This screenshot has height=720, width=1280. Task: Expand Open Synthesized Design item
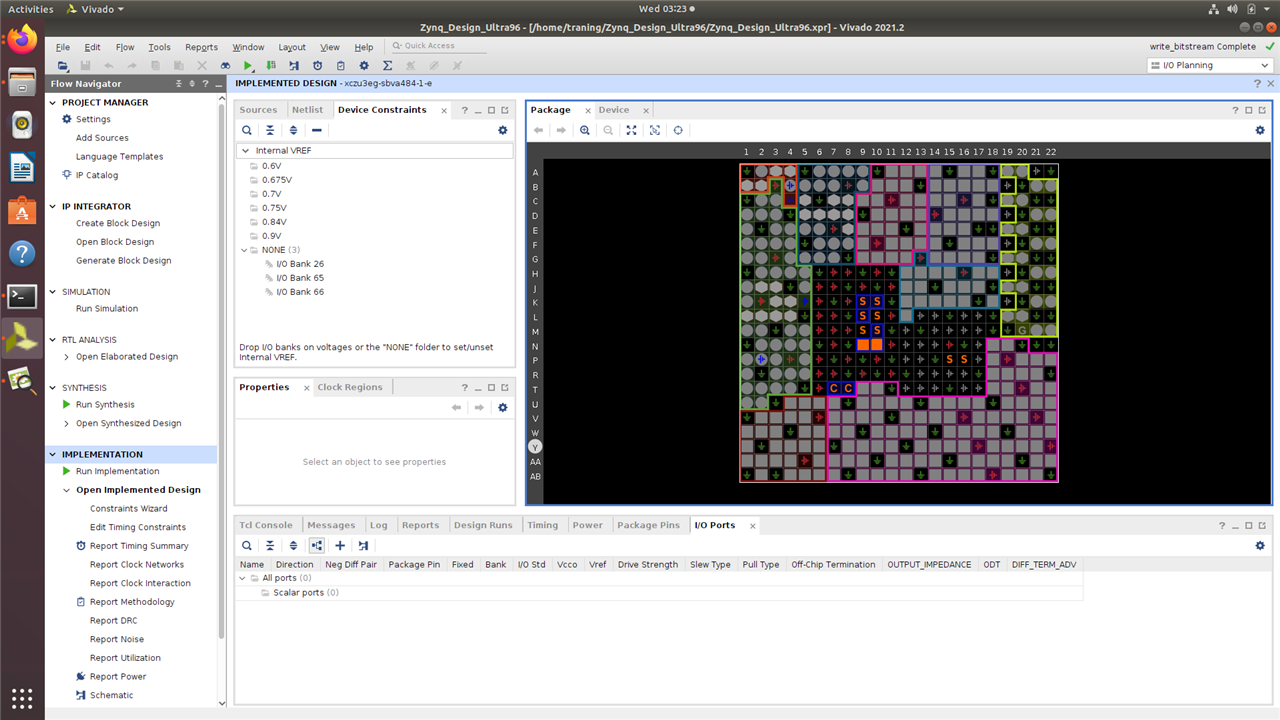[67, 423]
